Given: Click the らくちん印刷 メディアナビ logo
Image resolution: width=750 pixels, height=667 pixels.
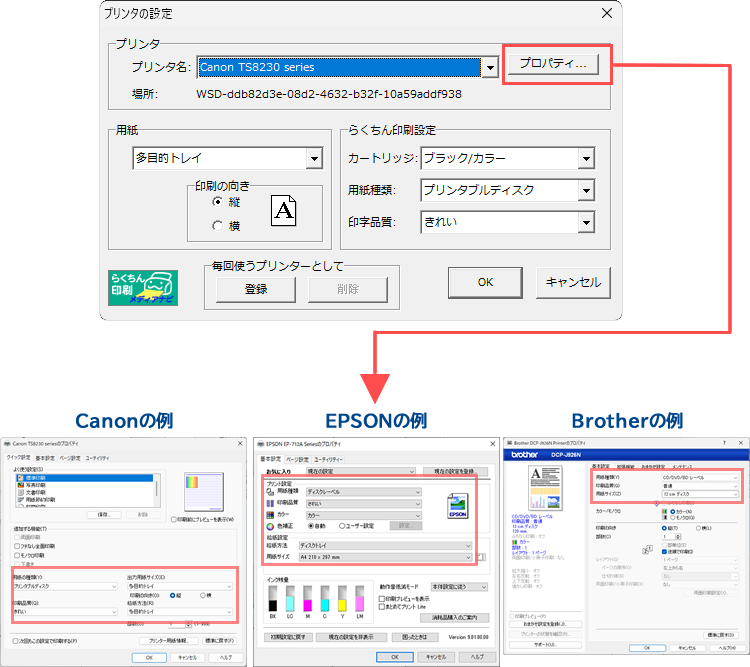Looking at the screenshot, I should click(x=143, y=288).
